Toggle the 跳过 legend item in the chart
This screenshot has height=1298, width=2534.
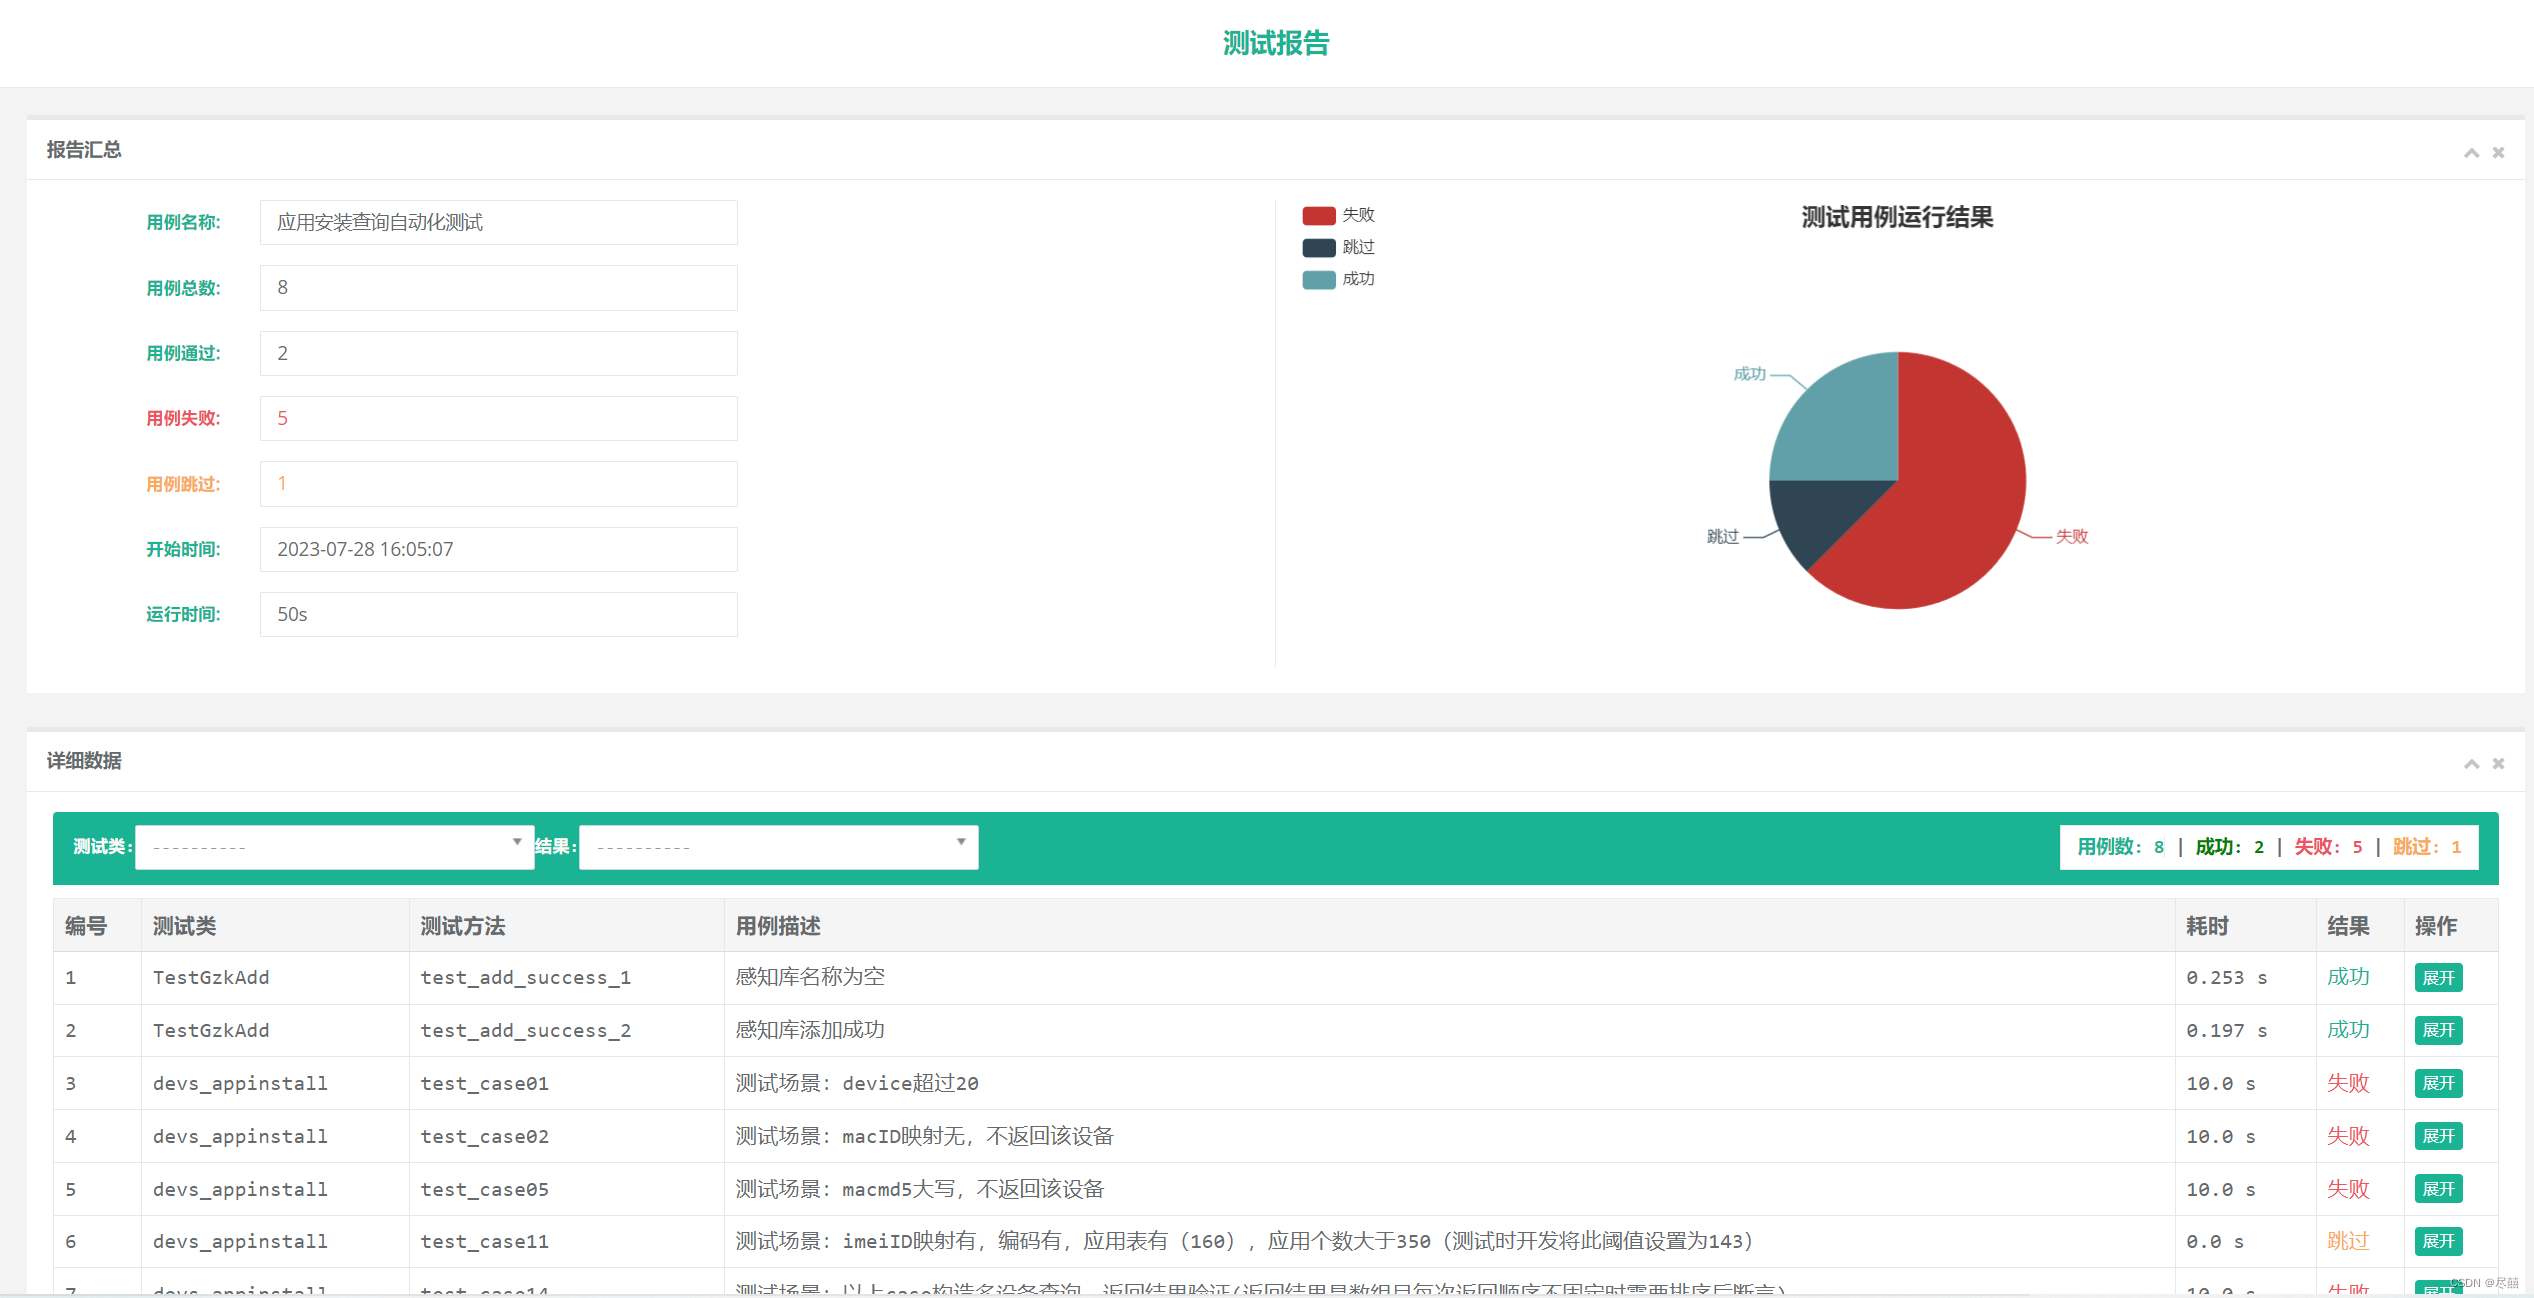1338,247
